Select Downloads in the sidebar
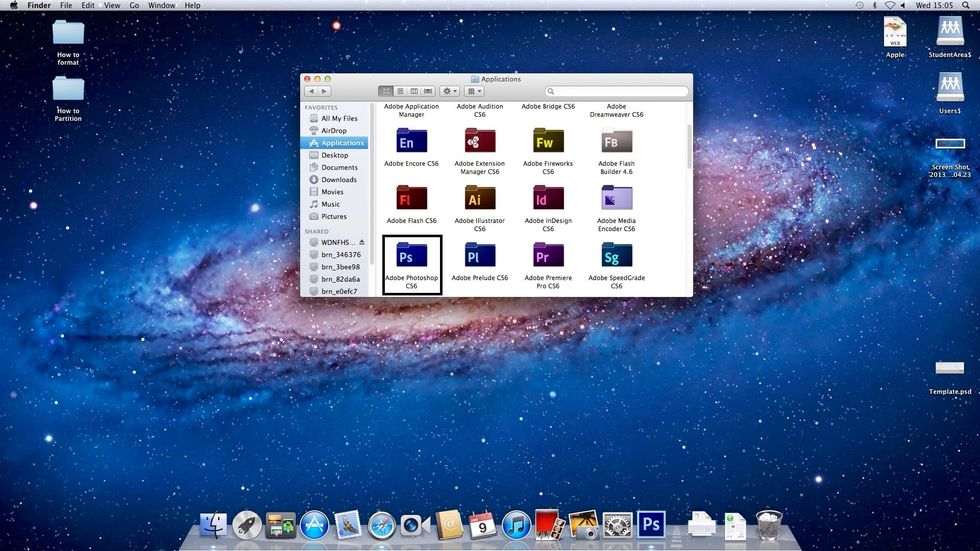This screenshot has height=551, width=980. pos(334,179)
